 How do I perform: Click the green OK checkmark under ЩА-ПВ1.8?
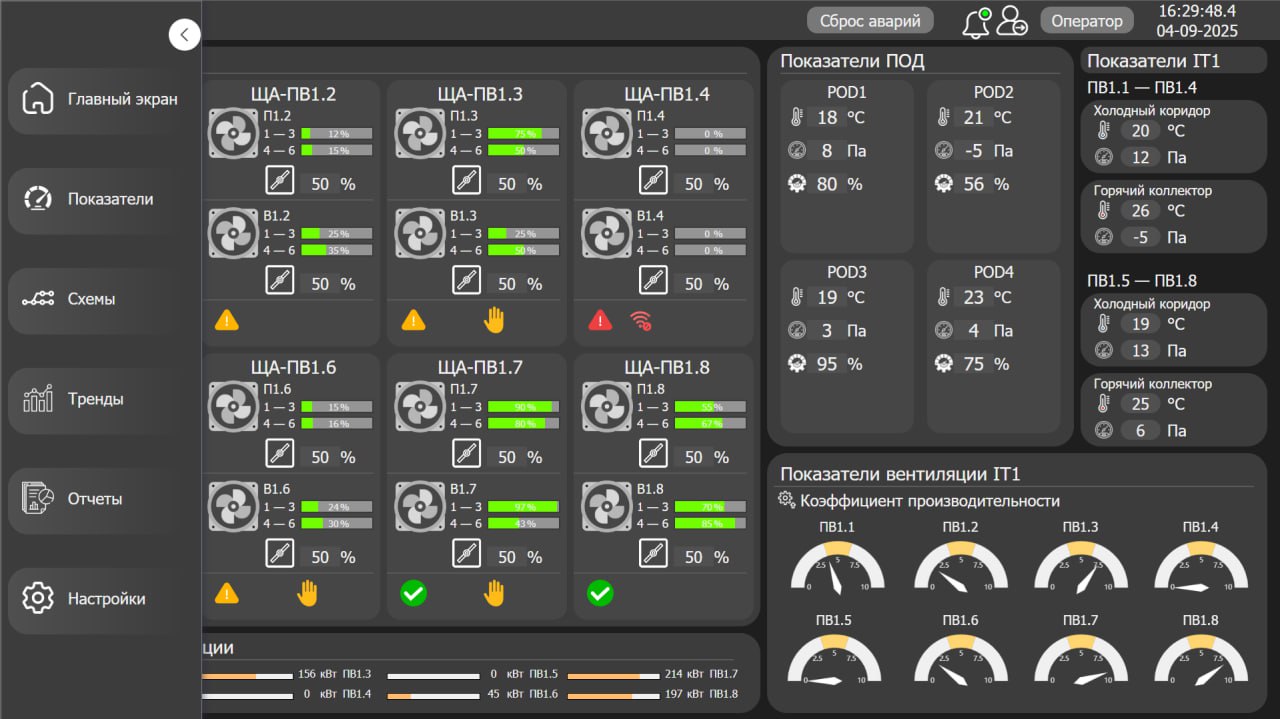click(600, 593)
